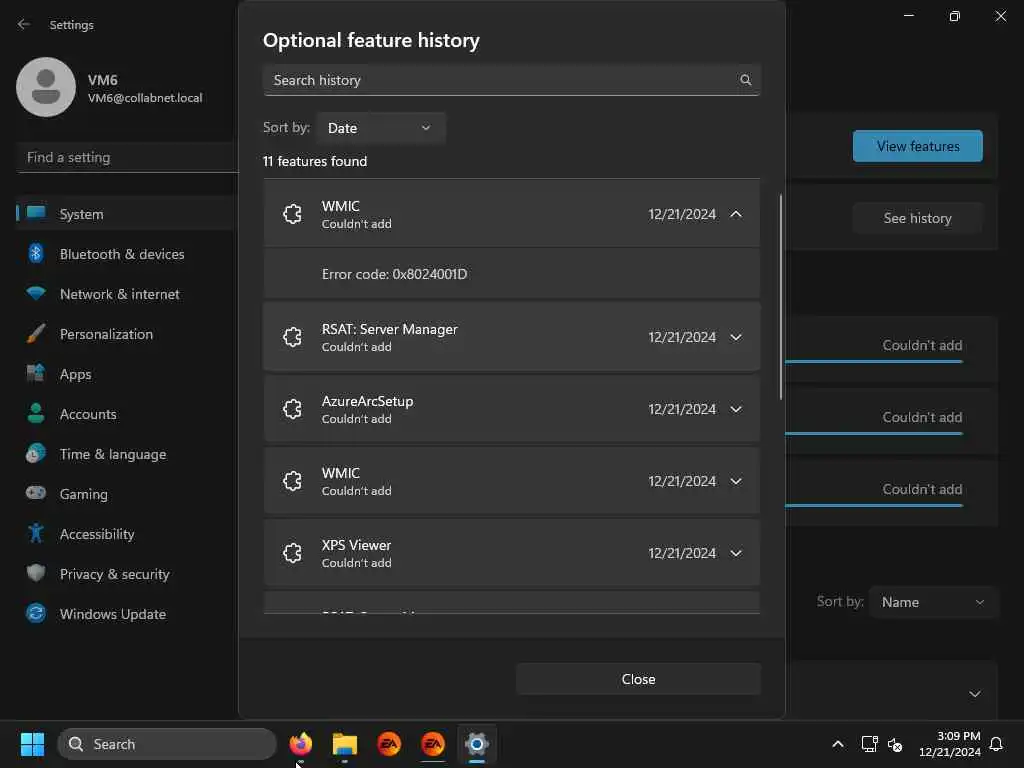The width and height of the screenshot is (1024, 768).
Task: Click the search magnifier in Search history
Action: [745, 80]
